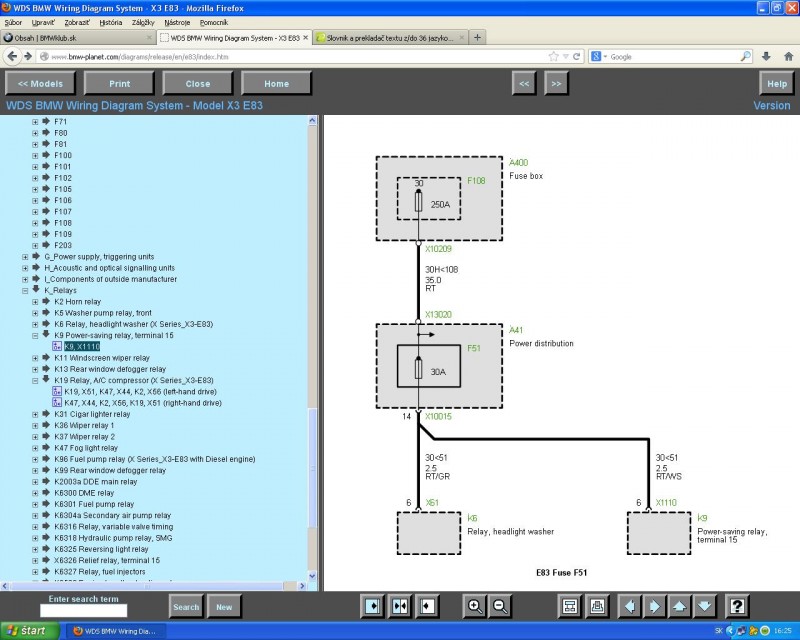Viewport: 800px width, 640px height.
Task: Collapse K19 Relay, A/C compressor node
Action: point(35,380)
